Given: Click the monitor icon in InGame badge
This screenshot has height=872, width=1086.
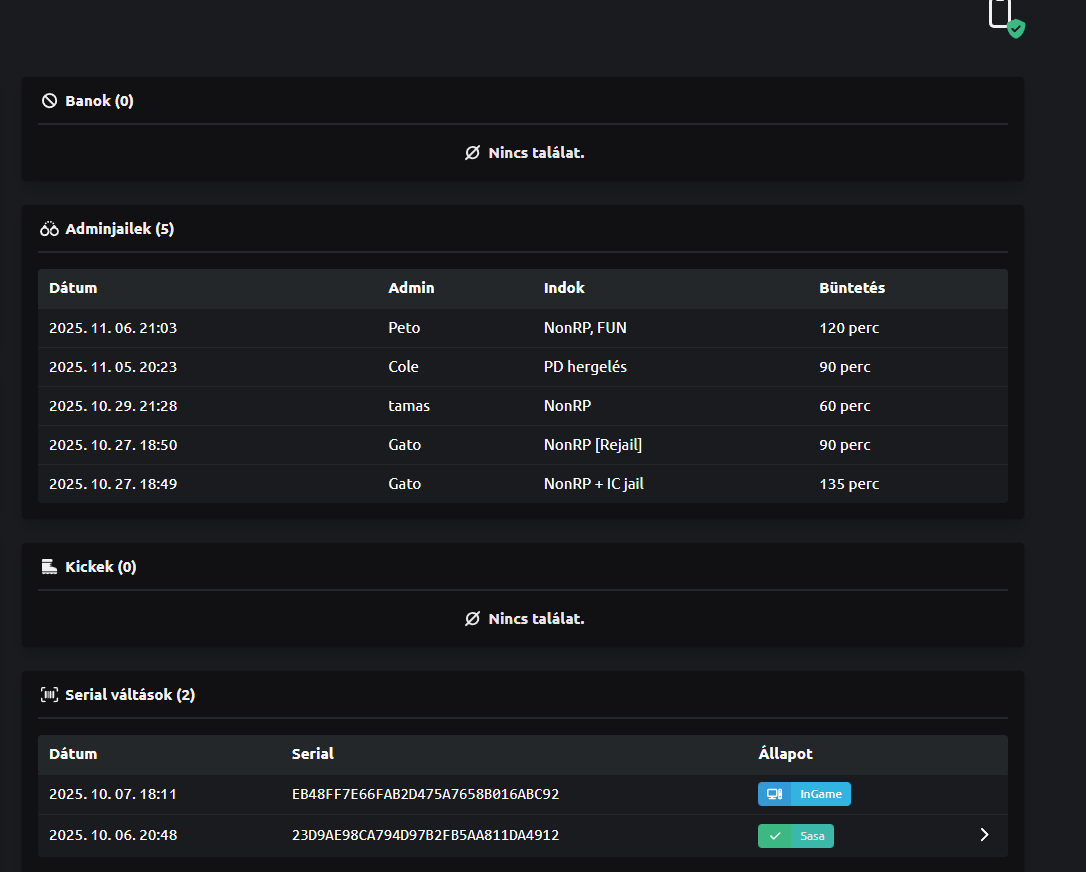Looking at the screenshot, I should pos(774,794).
